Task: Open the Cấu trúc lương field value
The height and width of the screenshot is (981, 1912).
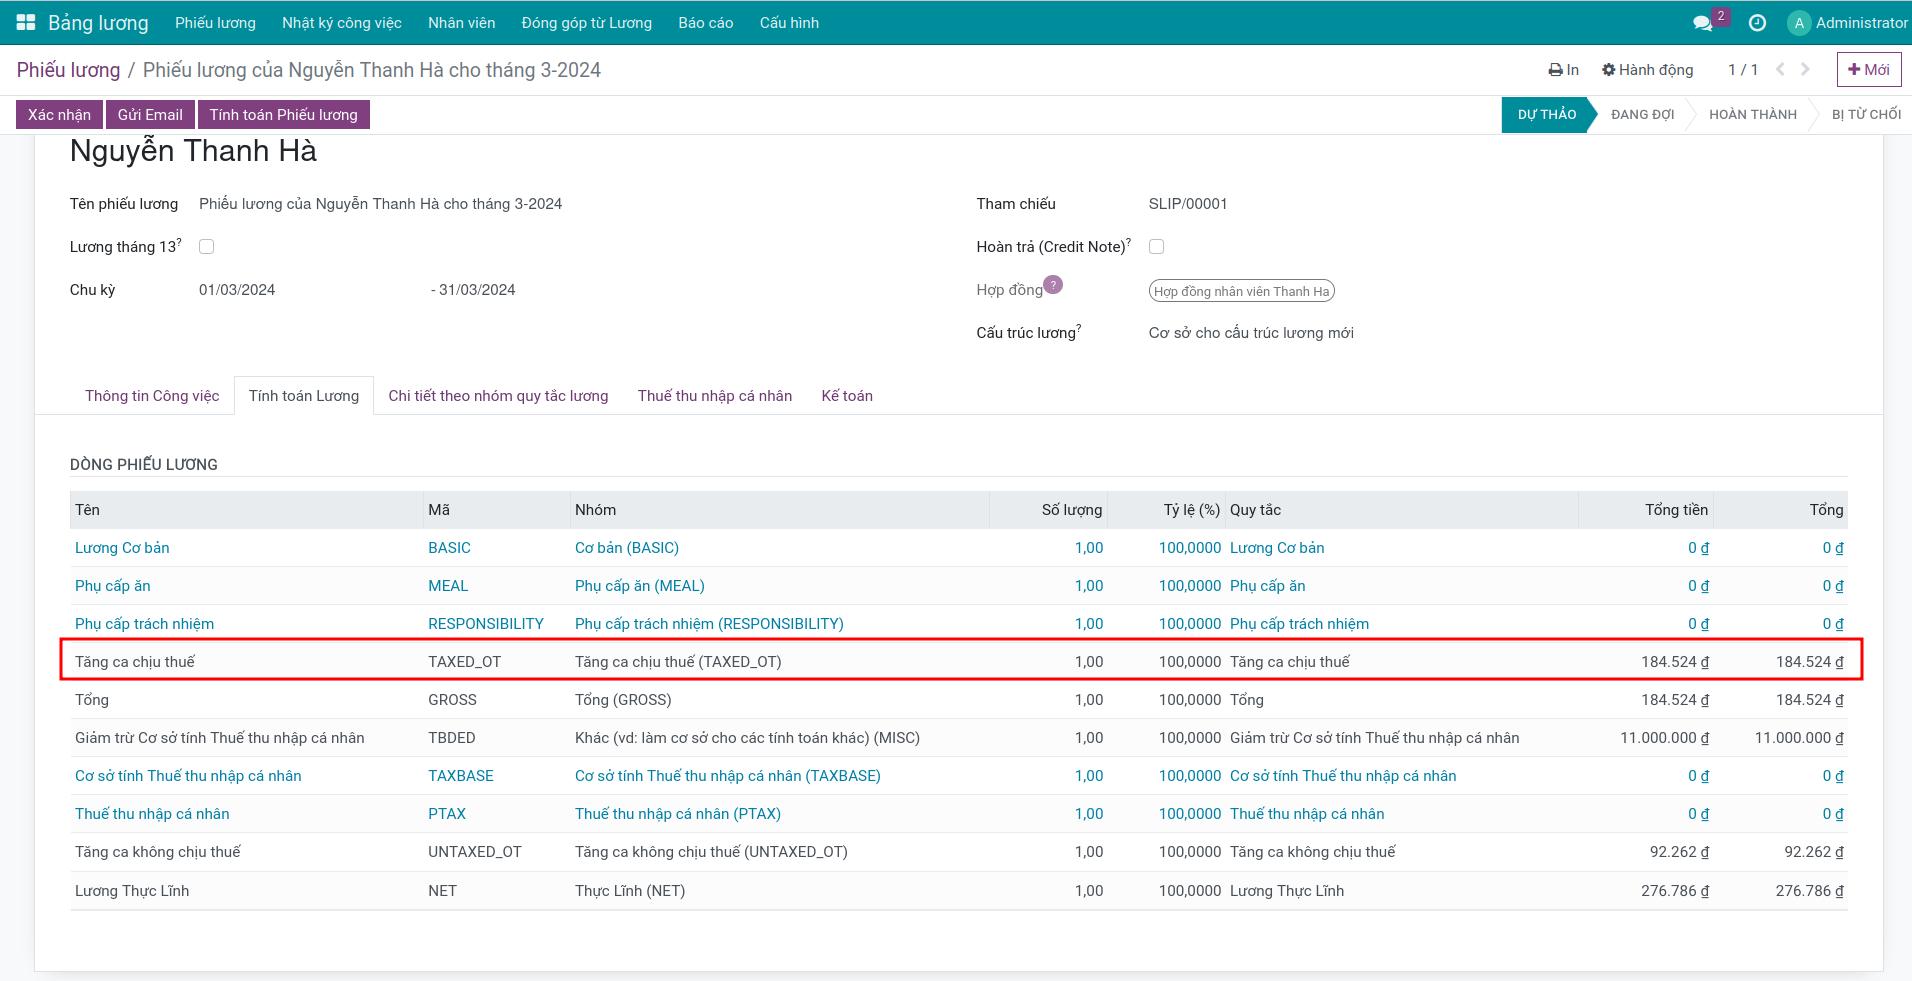Action: point(1251,333)
